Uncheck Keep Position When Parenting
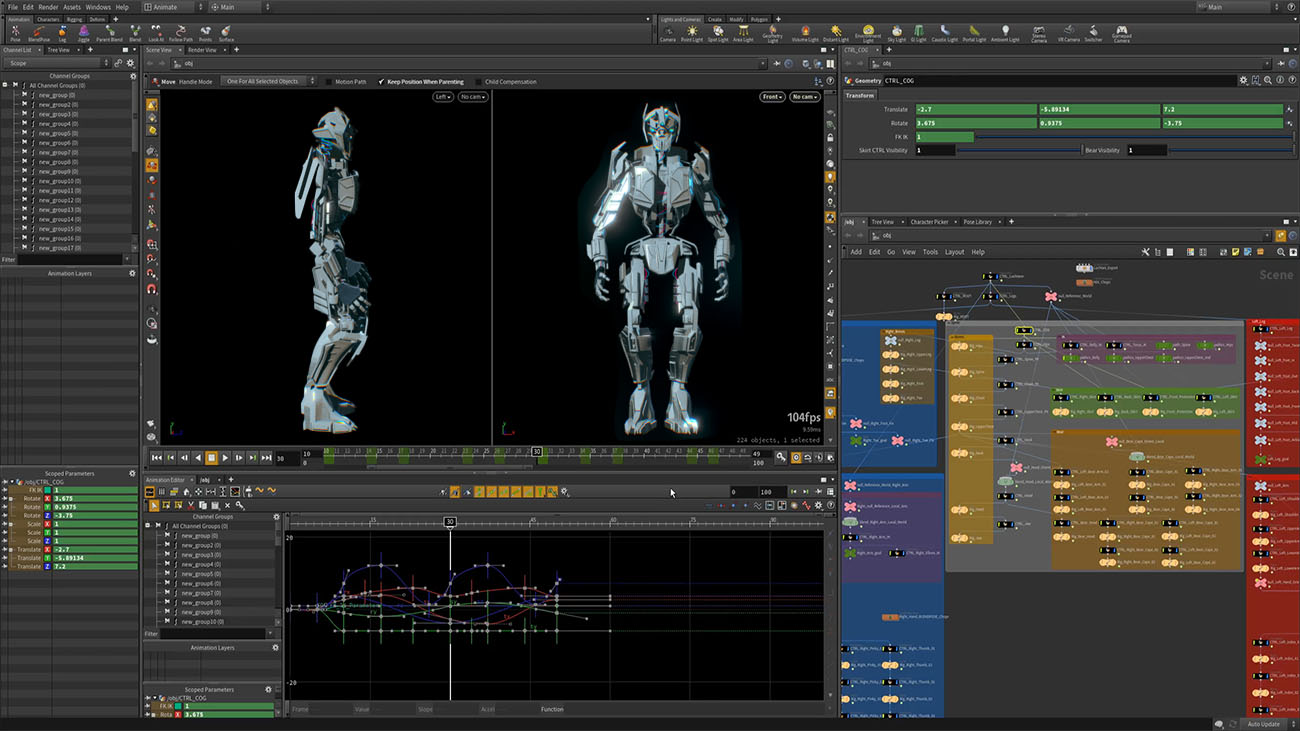Viewport: 1300px width, 731px height. [382, 82]
